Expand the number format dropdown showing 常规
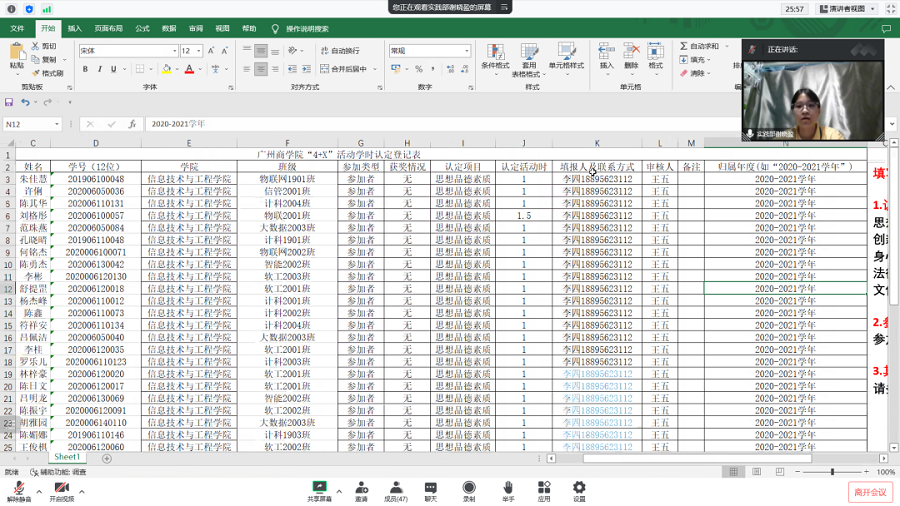900x506 pixels. (x=466, y=51)
